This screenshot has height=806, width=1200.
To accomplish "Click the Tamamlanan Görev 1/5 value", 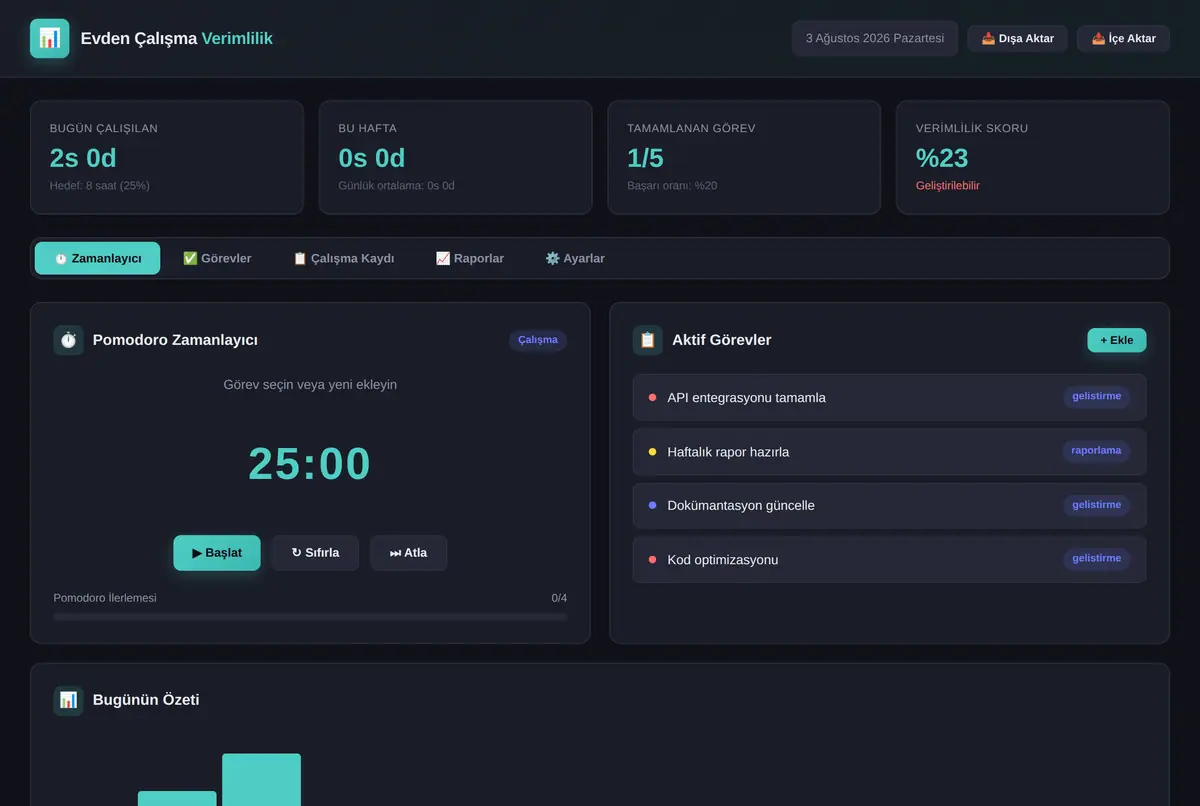I will (x=645, y=158).
